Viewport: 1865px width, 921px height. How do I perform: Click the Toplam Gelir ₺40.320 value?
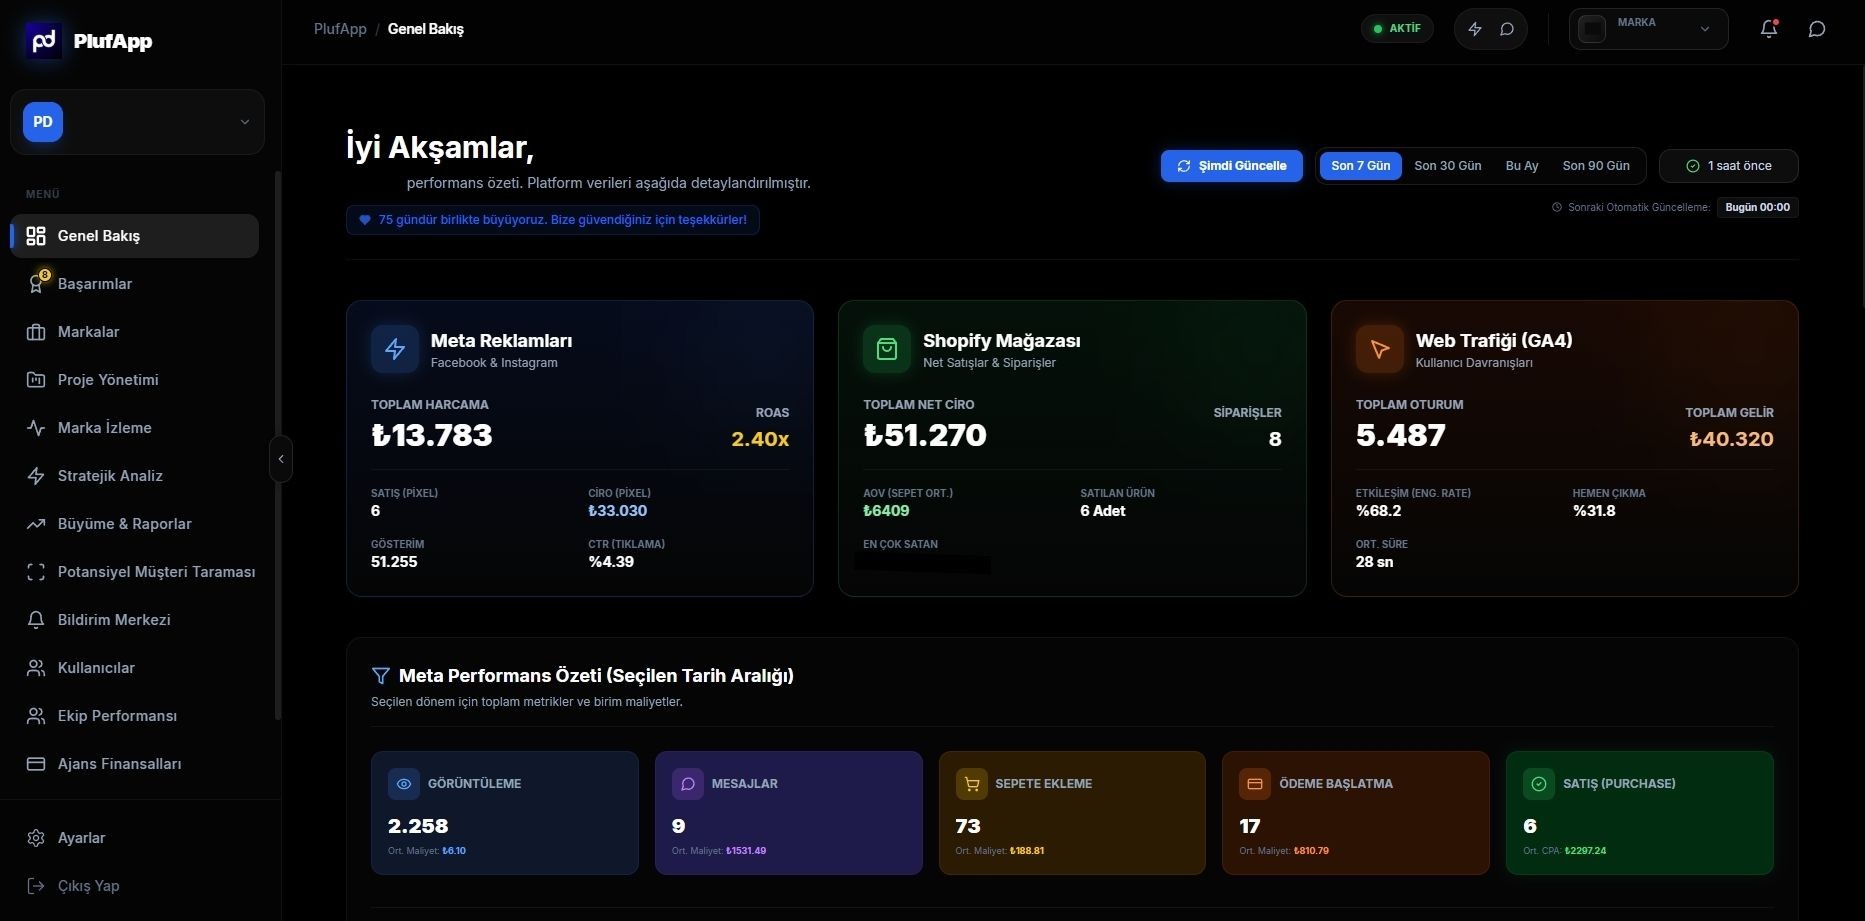tap(1731, 439)
